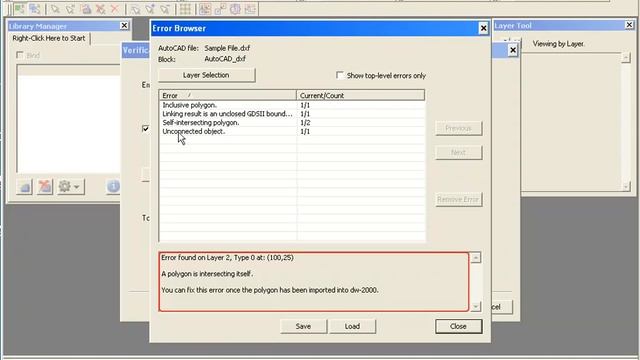The width and height of the screenshot is (640, 360).
Task: Click the Next button in Error Browser
Action: click(458, 152)
